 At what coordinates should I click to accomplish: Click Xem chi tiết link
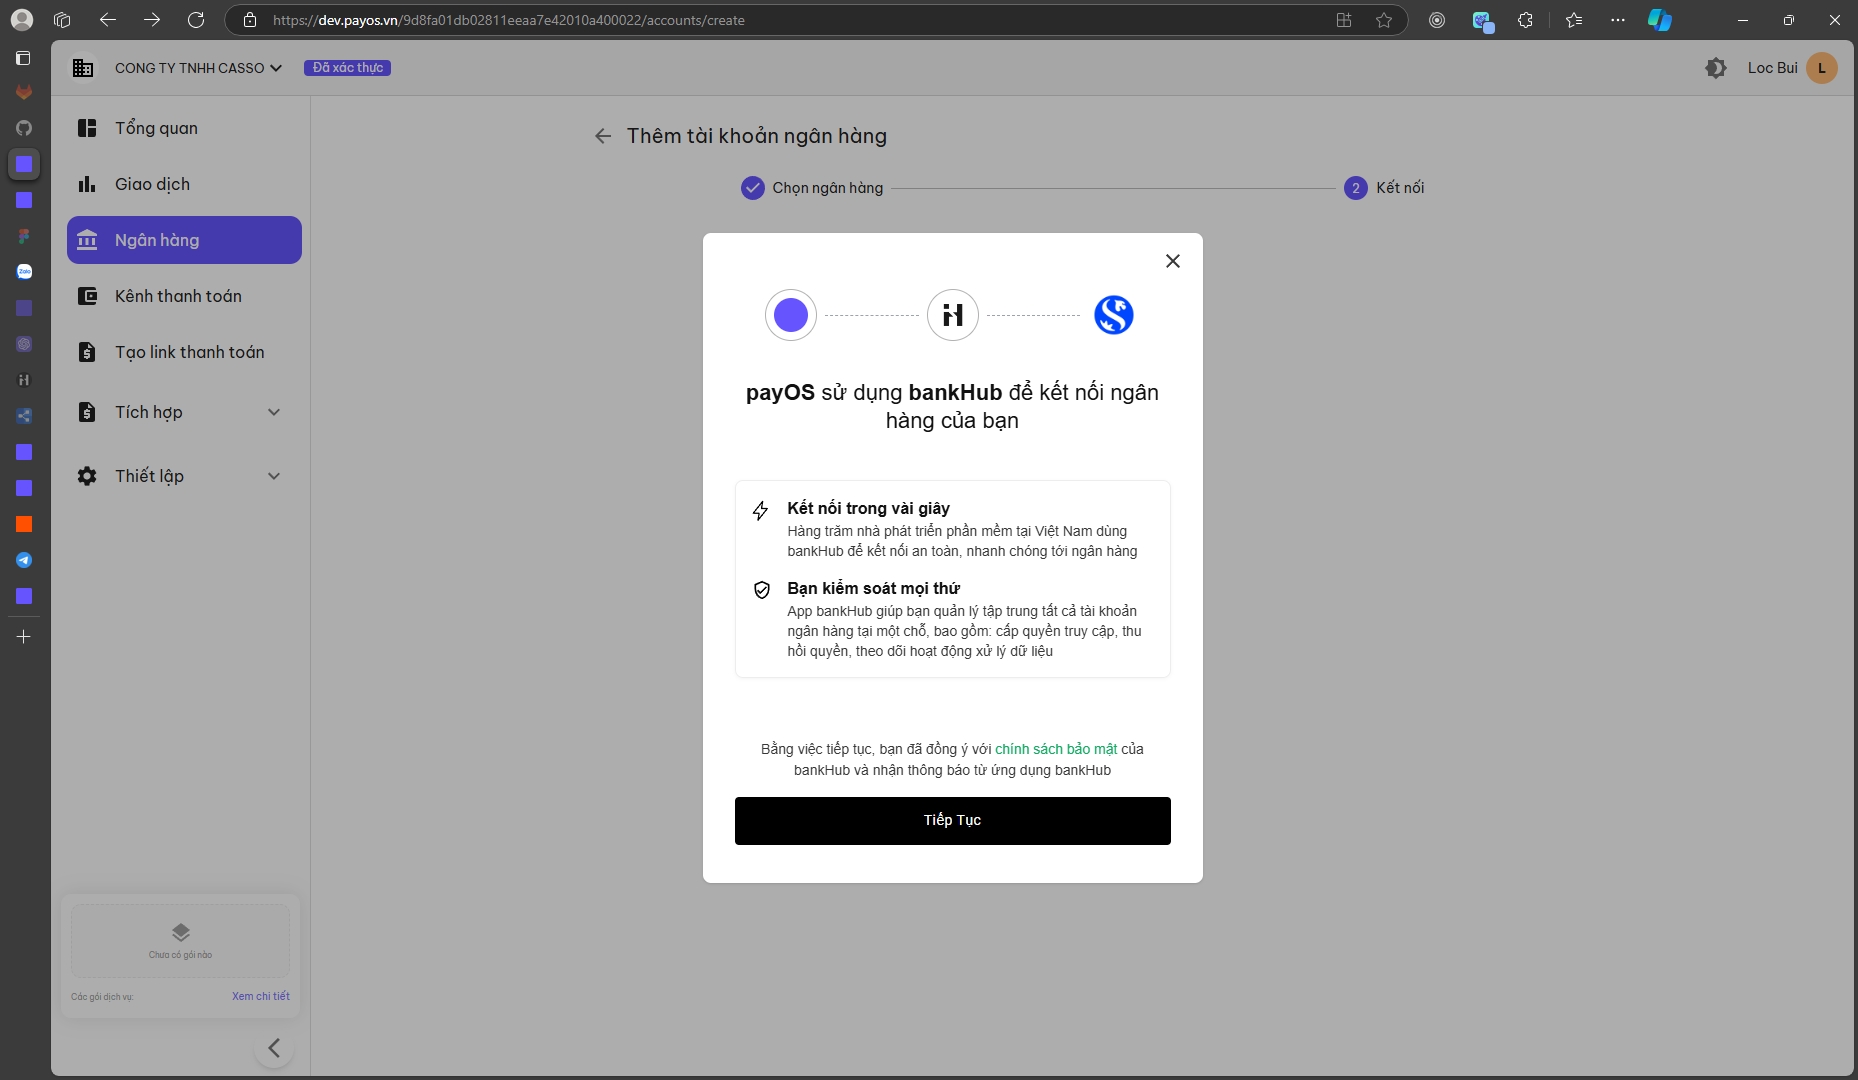[x=261, y=996]
